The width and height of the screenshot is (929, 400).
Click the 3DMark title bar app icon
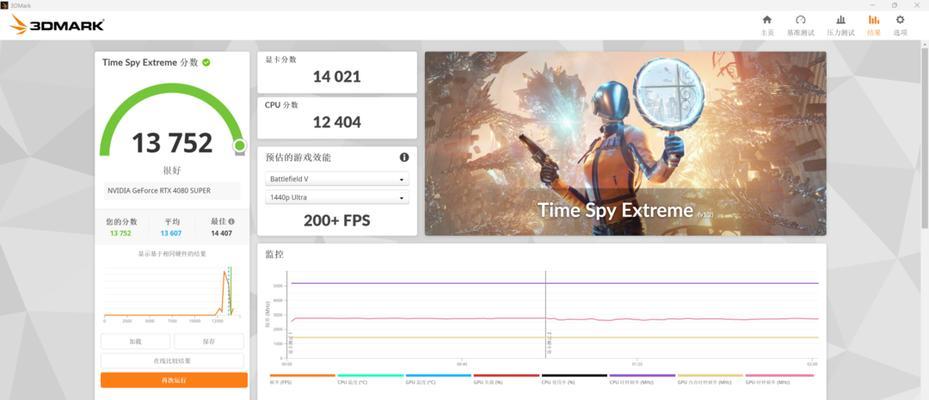click(x=5, y=5)
